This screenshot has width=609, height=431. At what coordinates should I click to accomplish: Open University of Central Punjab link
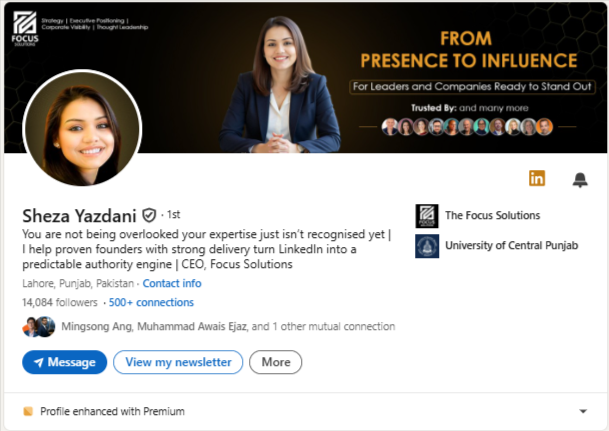tap(512, 246)
